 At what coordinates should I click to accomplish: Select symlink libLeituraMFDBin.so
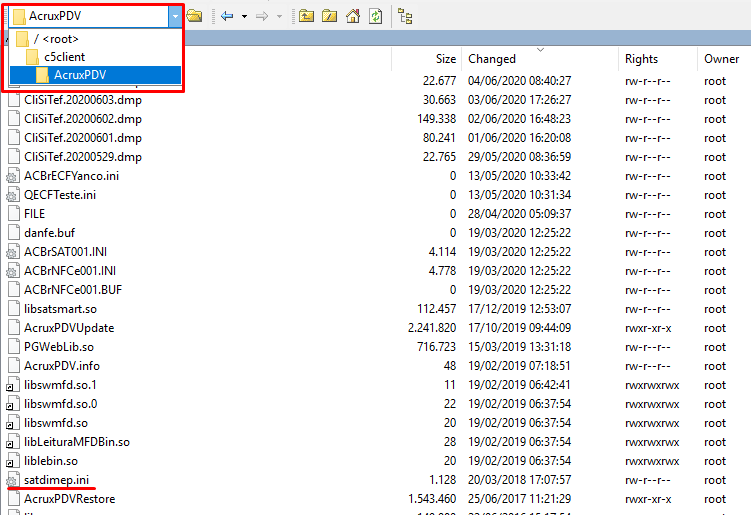click(77, 442)
